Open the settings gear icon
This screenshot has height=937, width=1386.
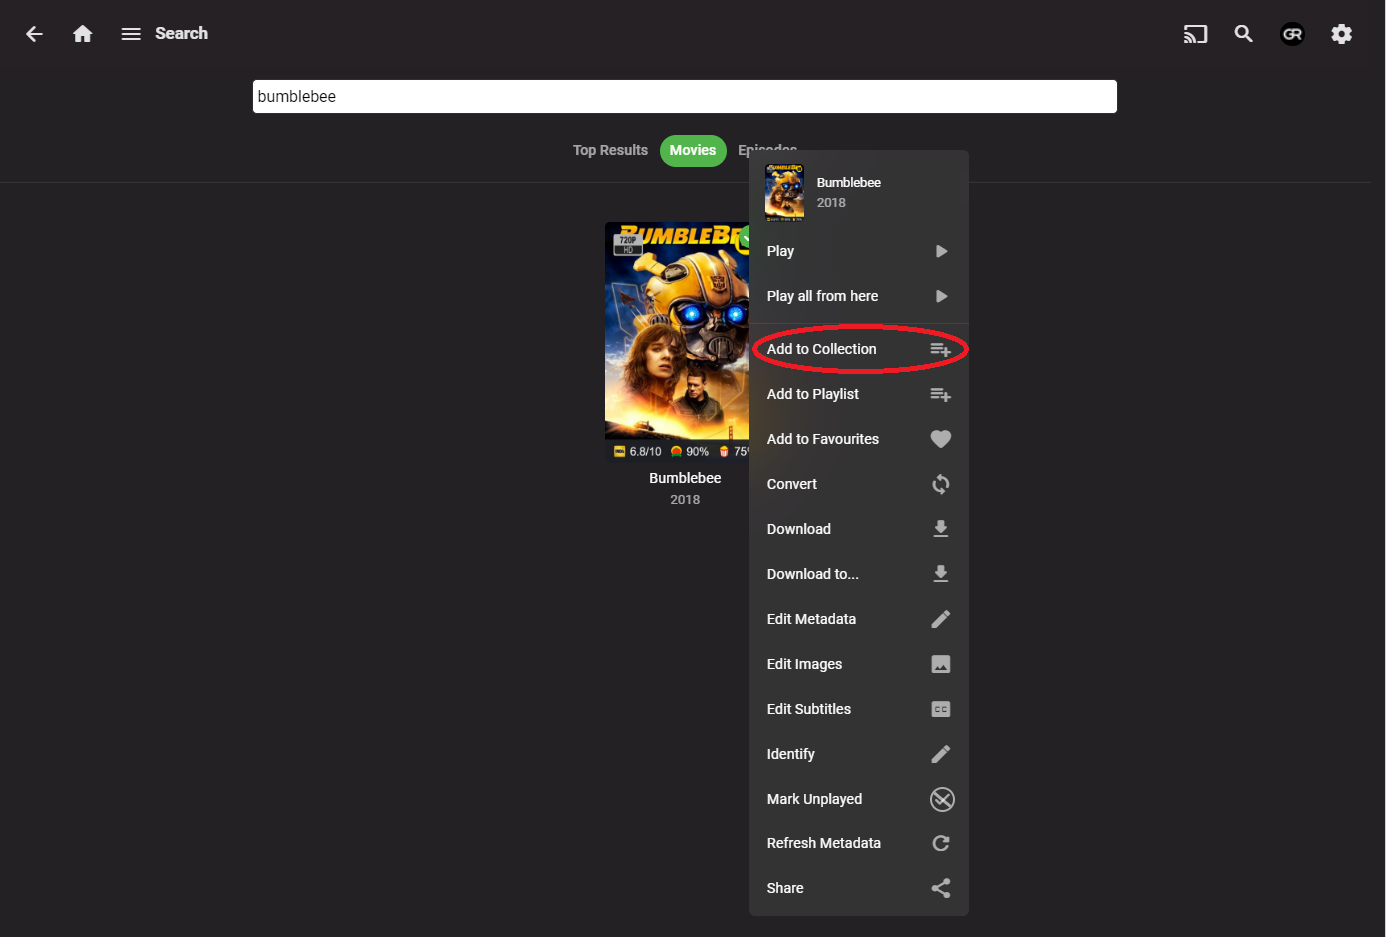pyautogui.click(x=1341, y=34)
